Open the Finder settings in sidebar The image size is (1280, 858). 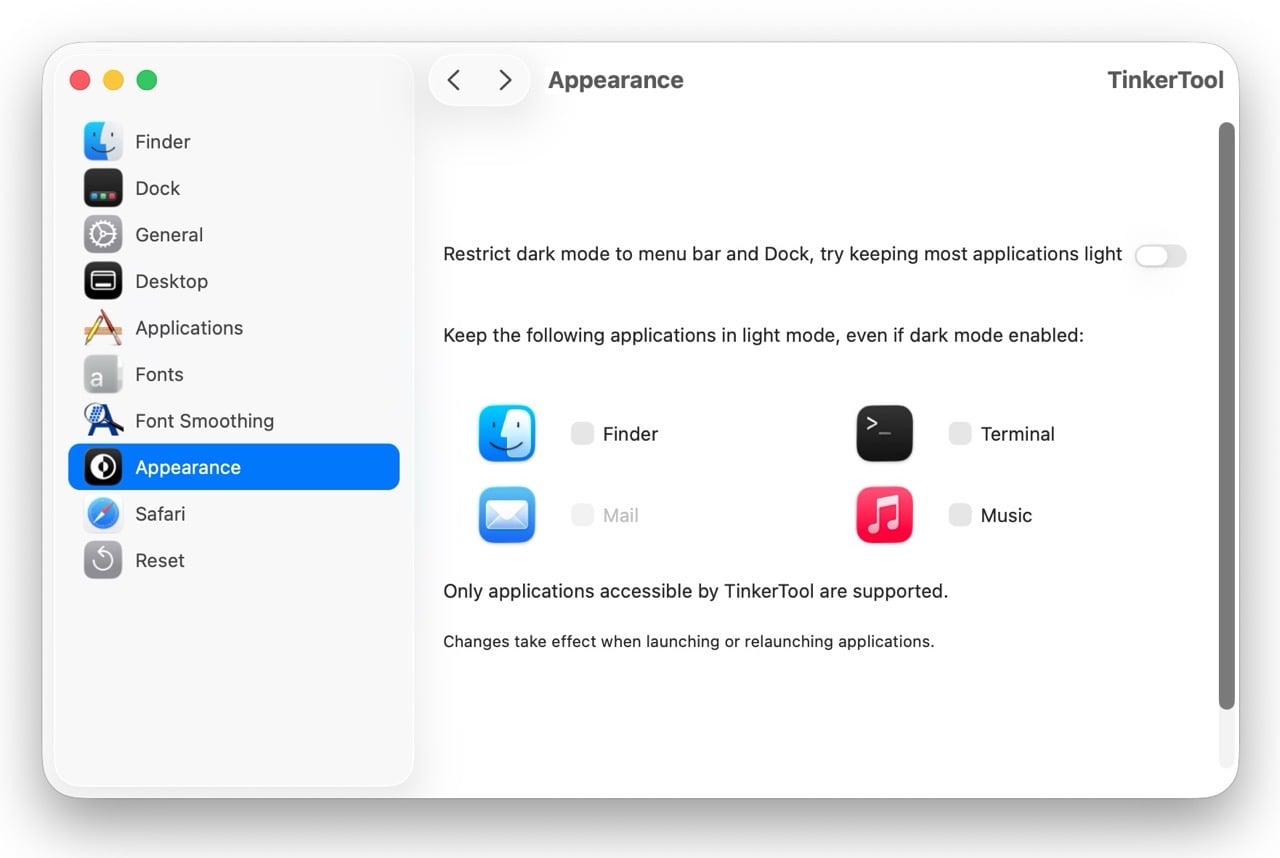[104, 141]
